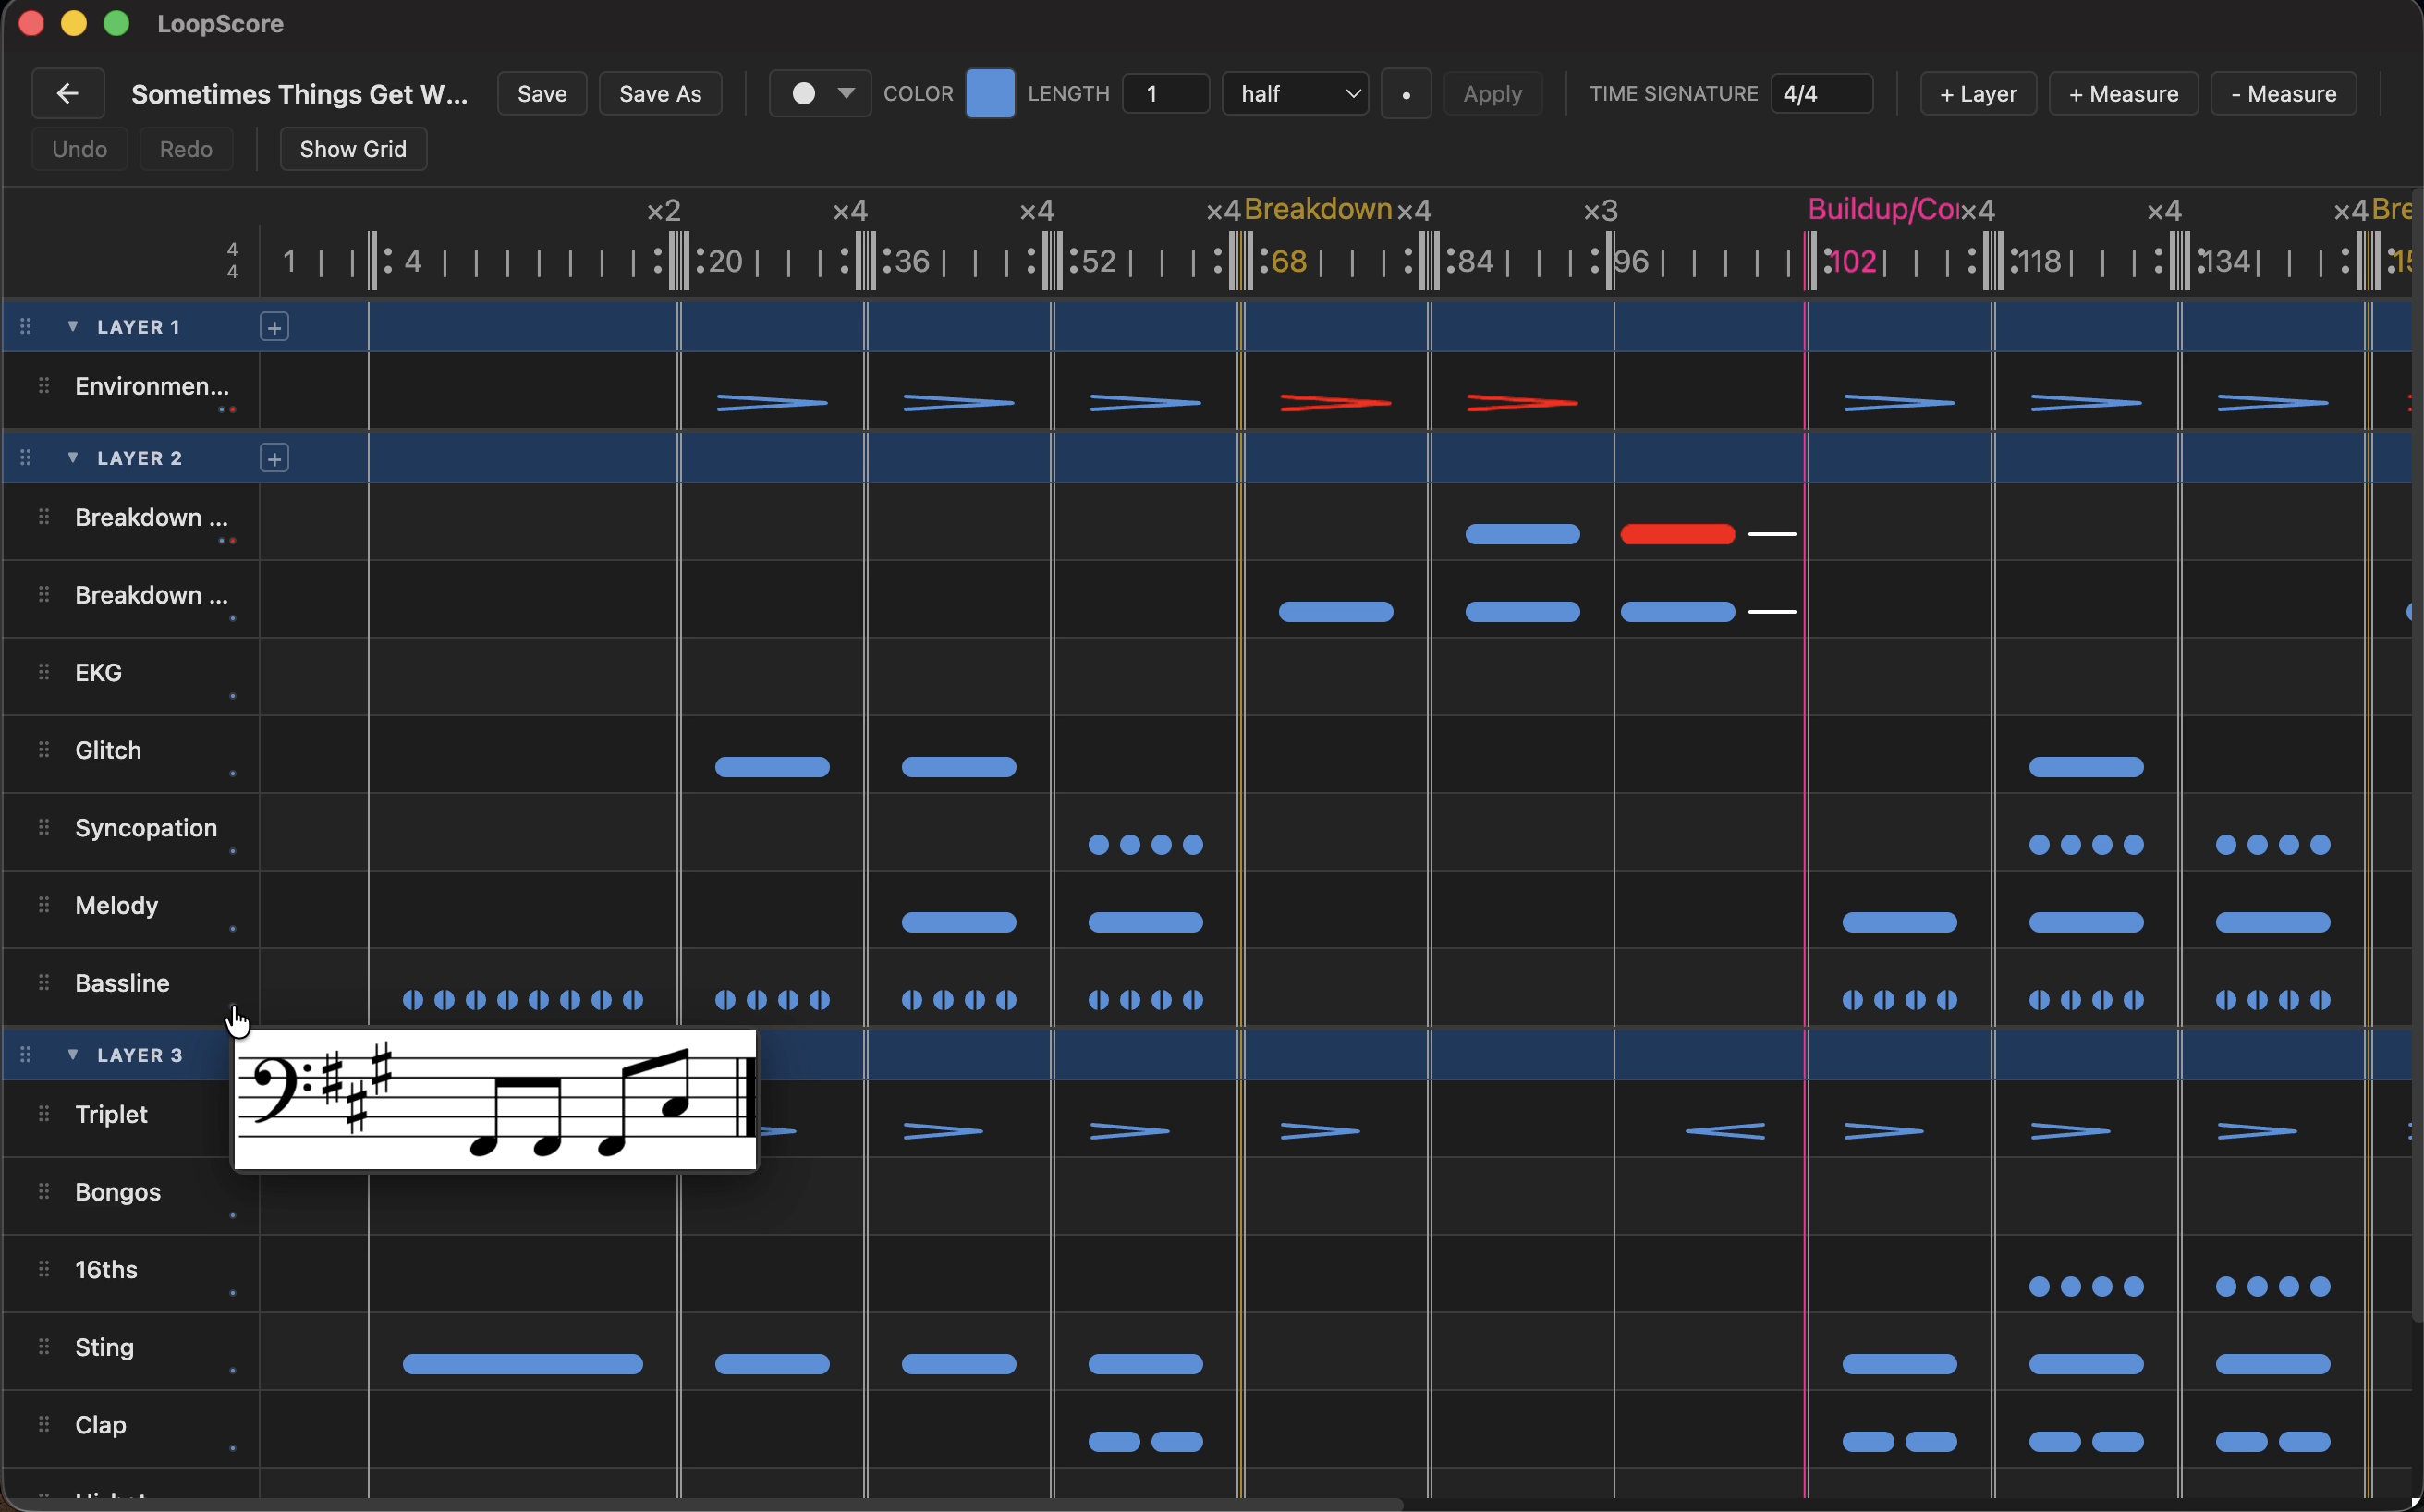Click the Apply button
Image resolution: width=2424 pixels, height=1512 pixels.
pyautogui.click(x=1492, y=94)
